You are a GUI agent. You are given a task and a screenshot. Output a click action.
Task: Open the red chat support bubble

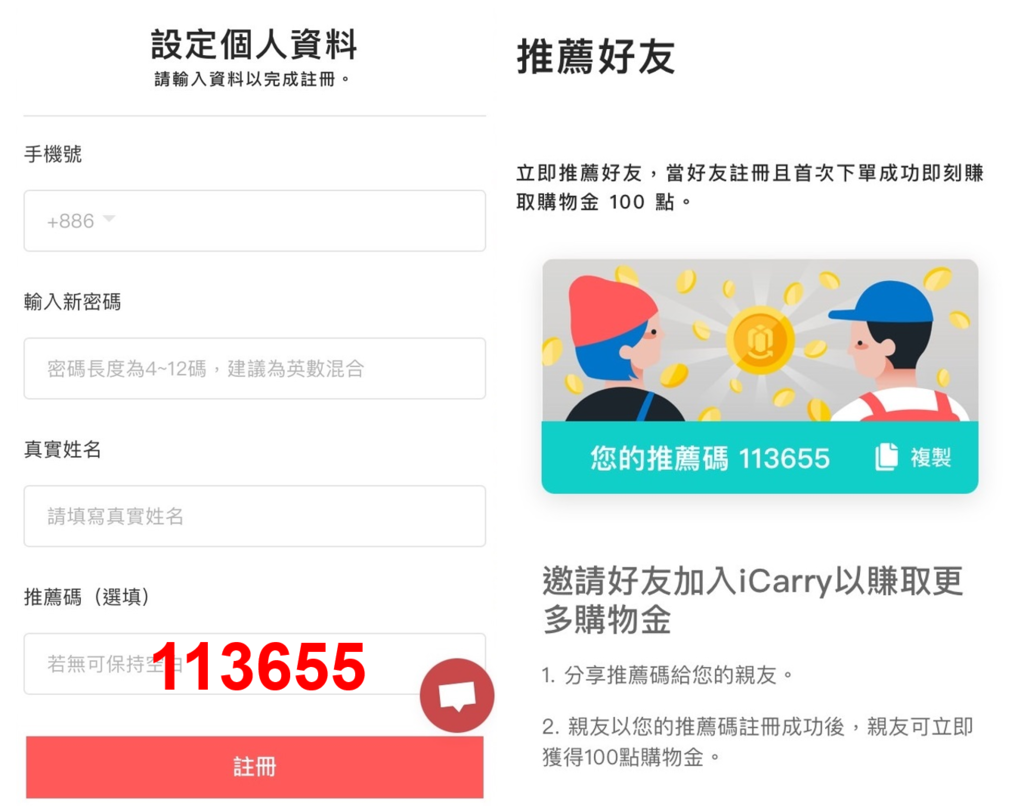point(457,695)
